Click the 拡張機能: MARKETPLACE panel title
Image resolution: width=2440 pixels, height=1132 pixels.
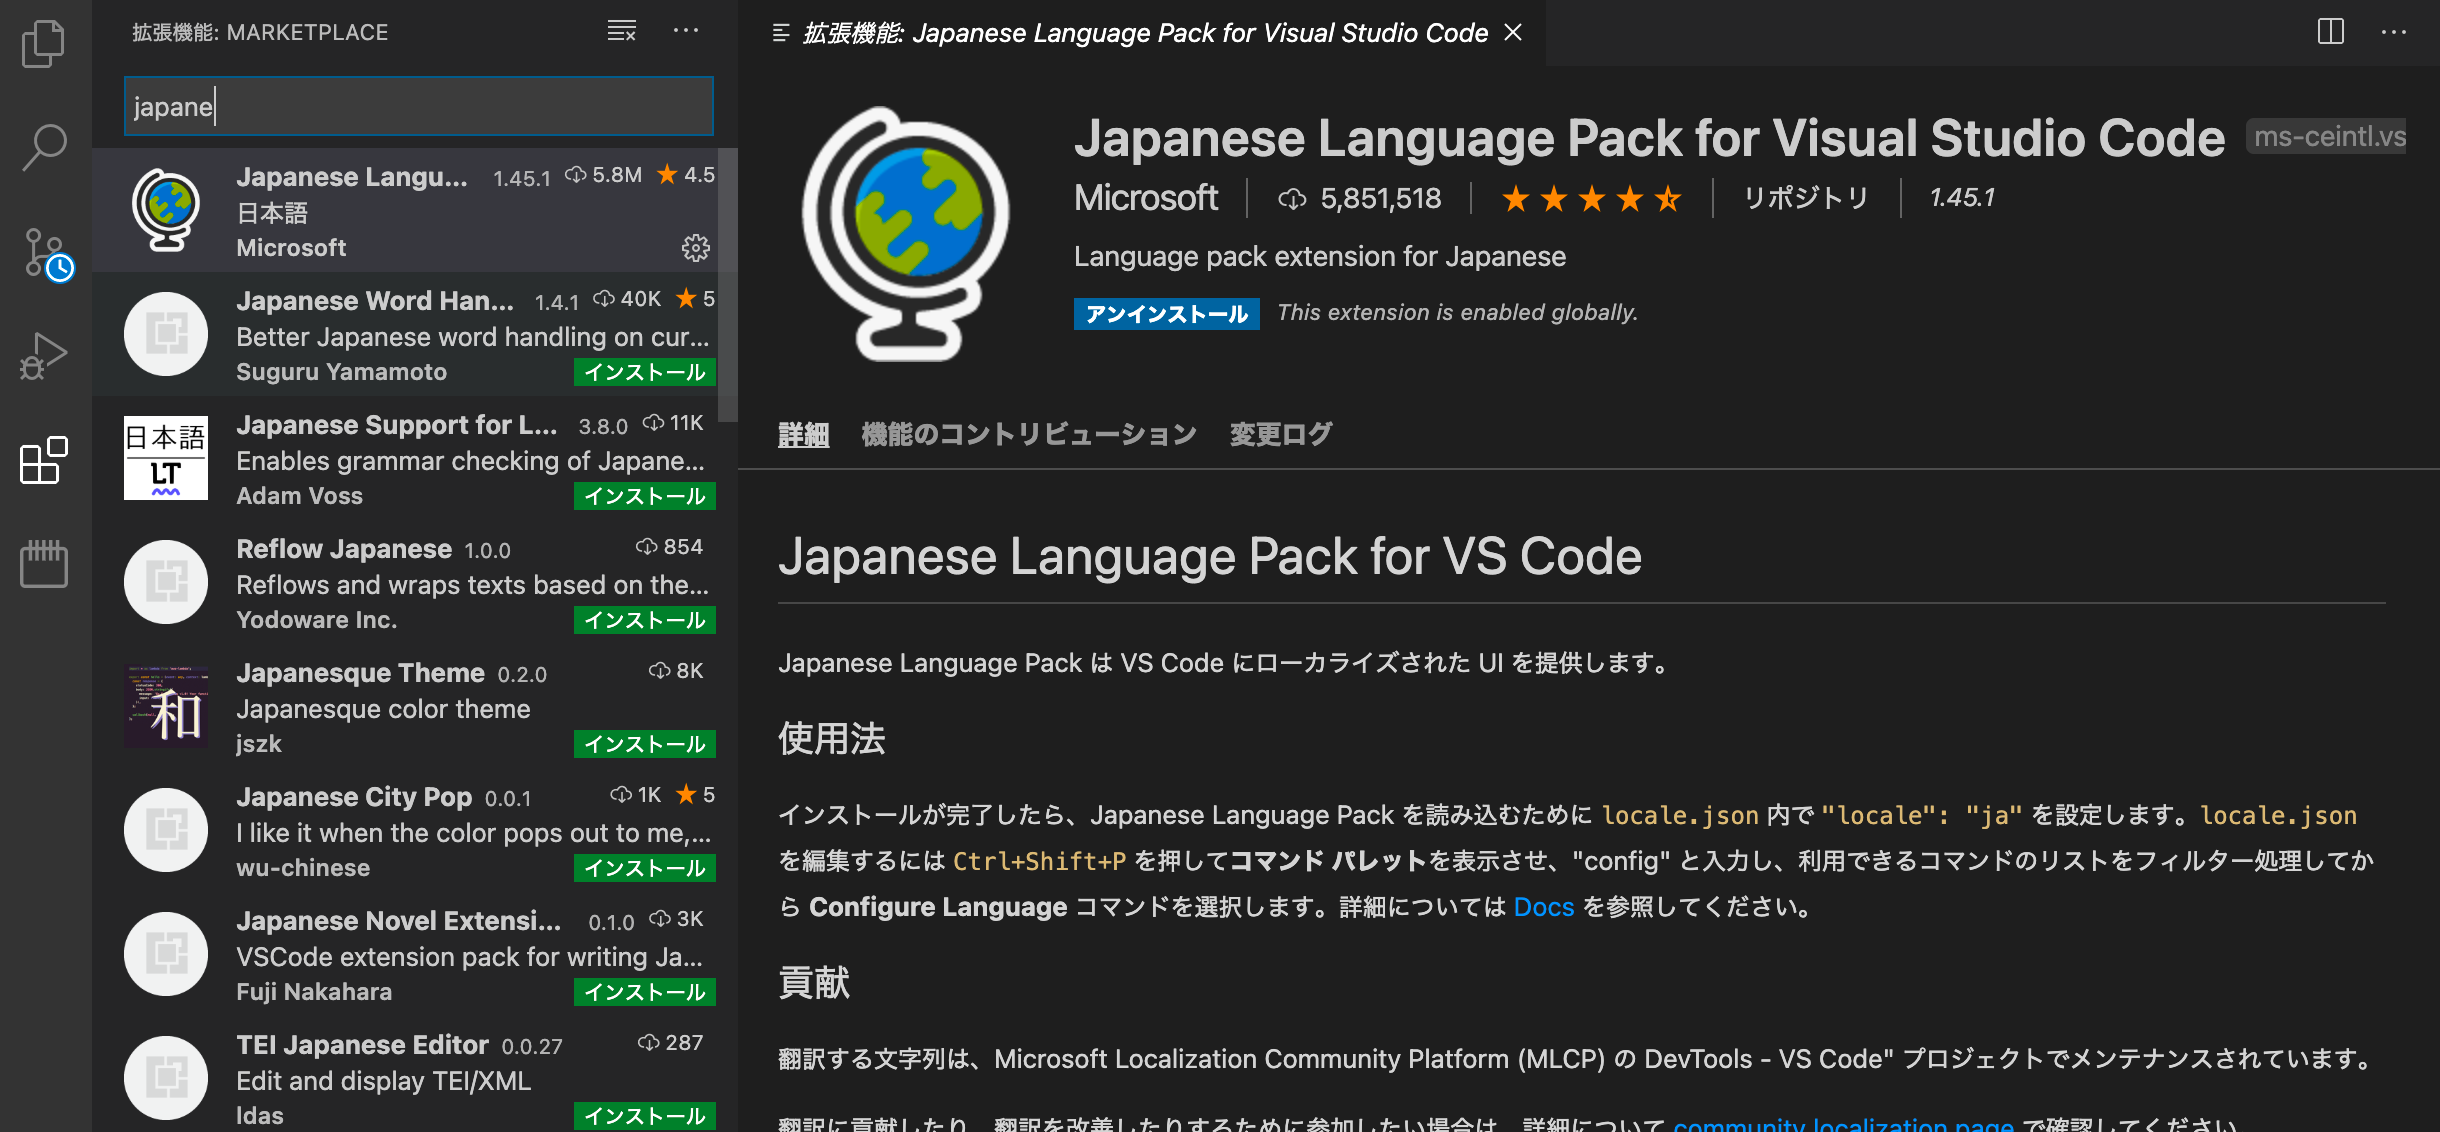point(260,32)
